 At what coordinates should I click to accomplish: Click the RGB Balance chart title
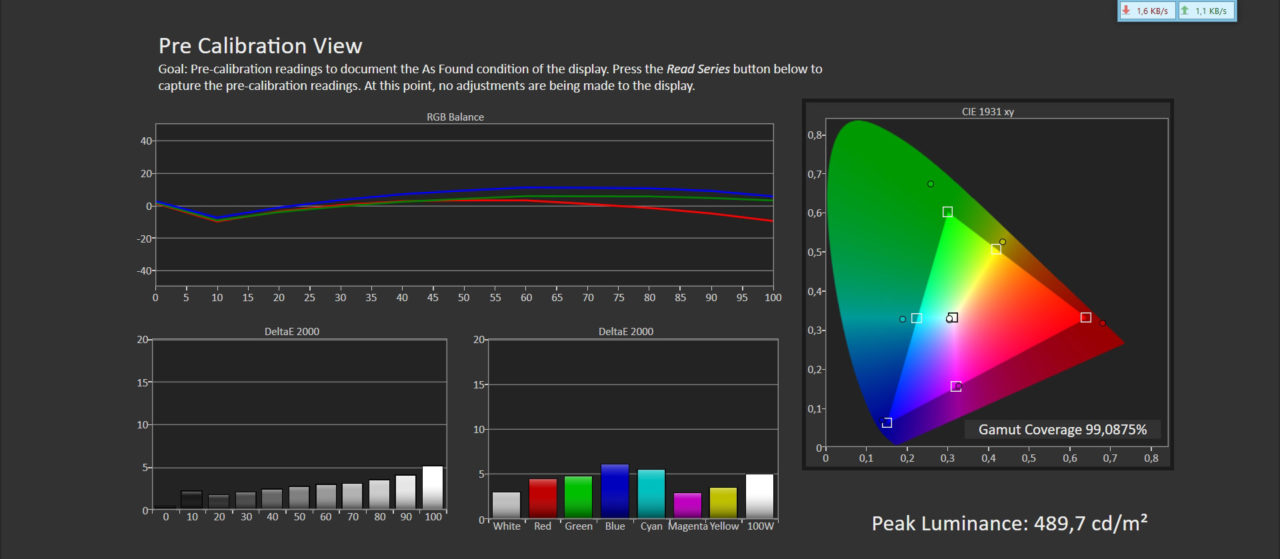tap(455, 117)
